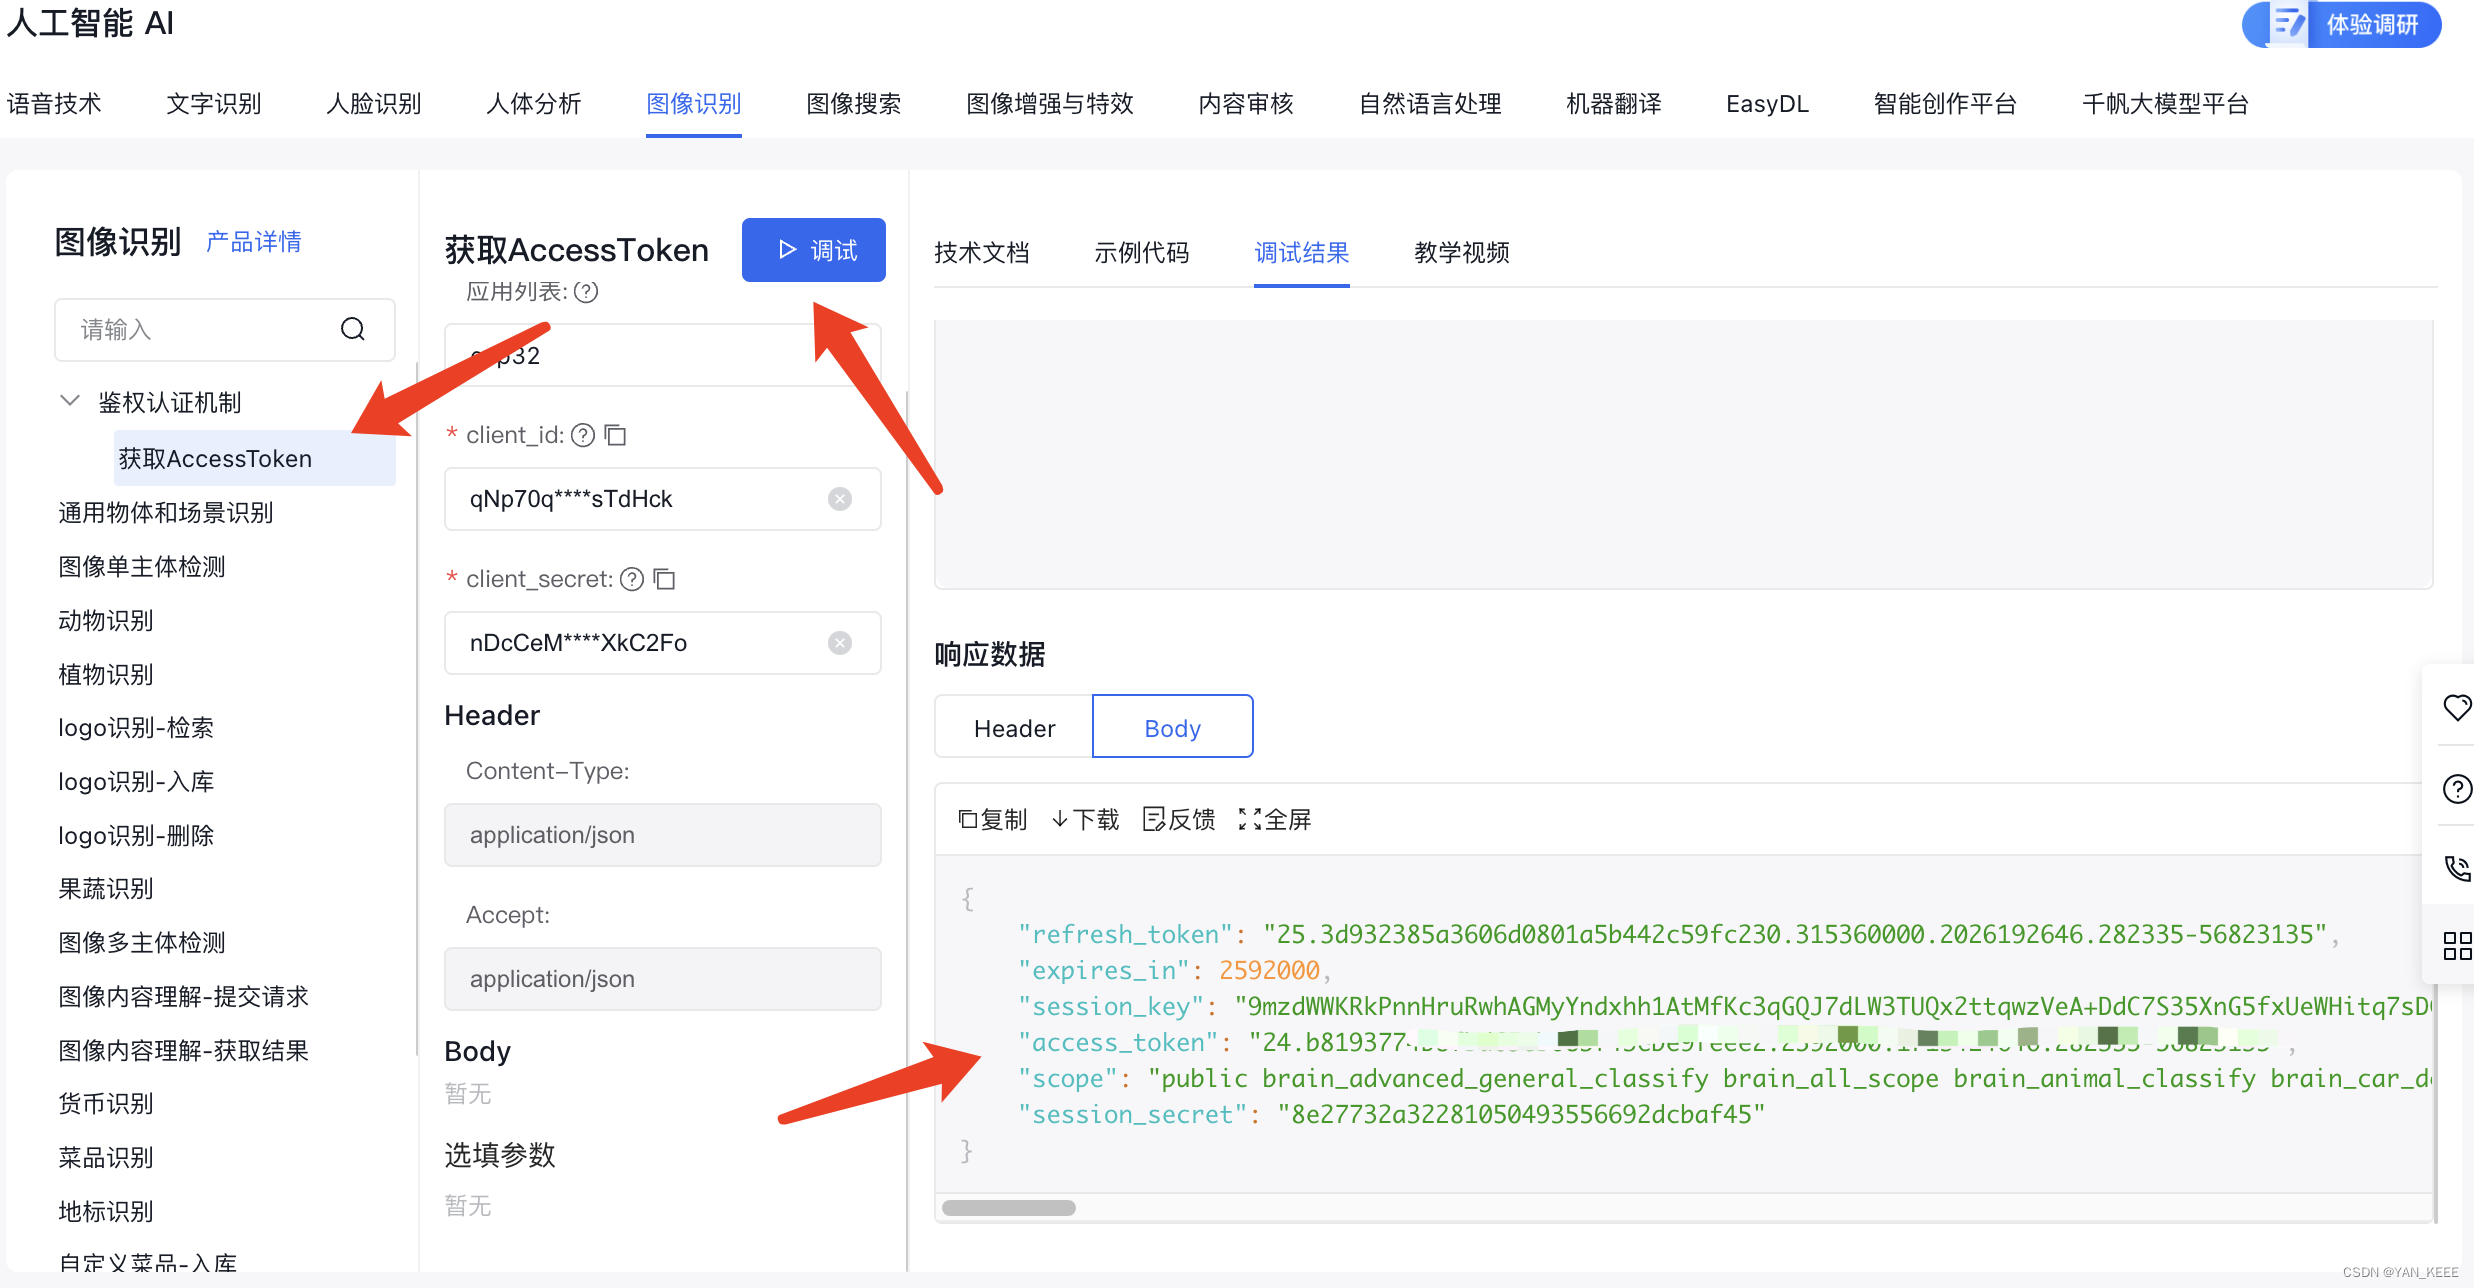This screenshot has height=1288, width=2474.
Task: Click the heart favorite icon on right edge
Action: coord(2456,708)
